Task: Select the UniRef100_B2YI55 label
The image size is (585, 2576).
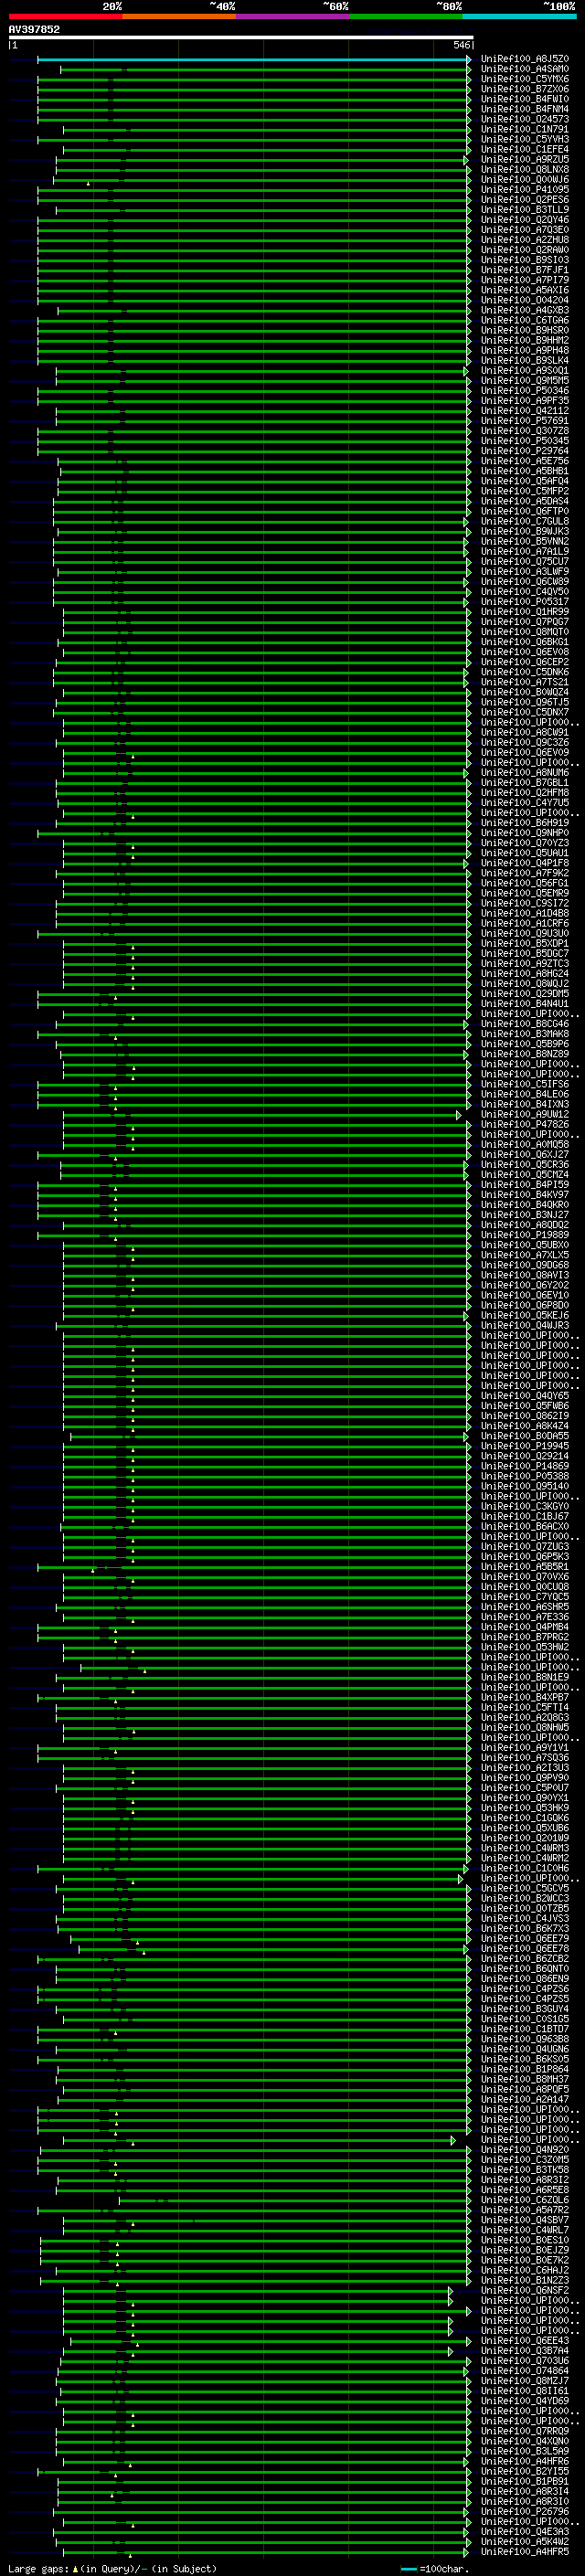Action: [525, 2471]
